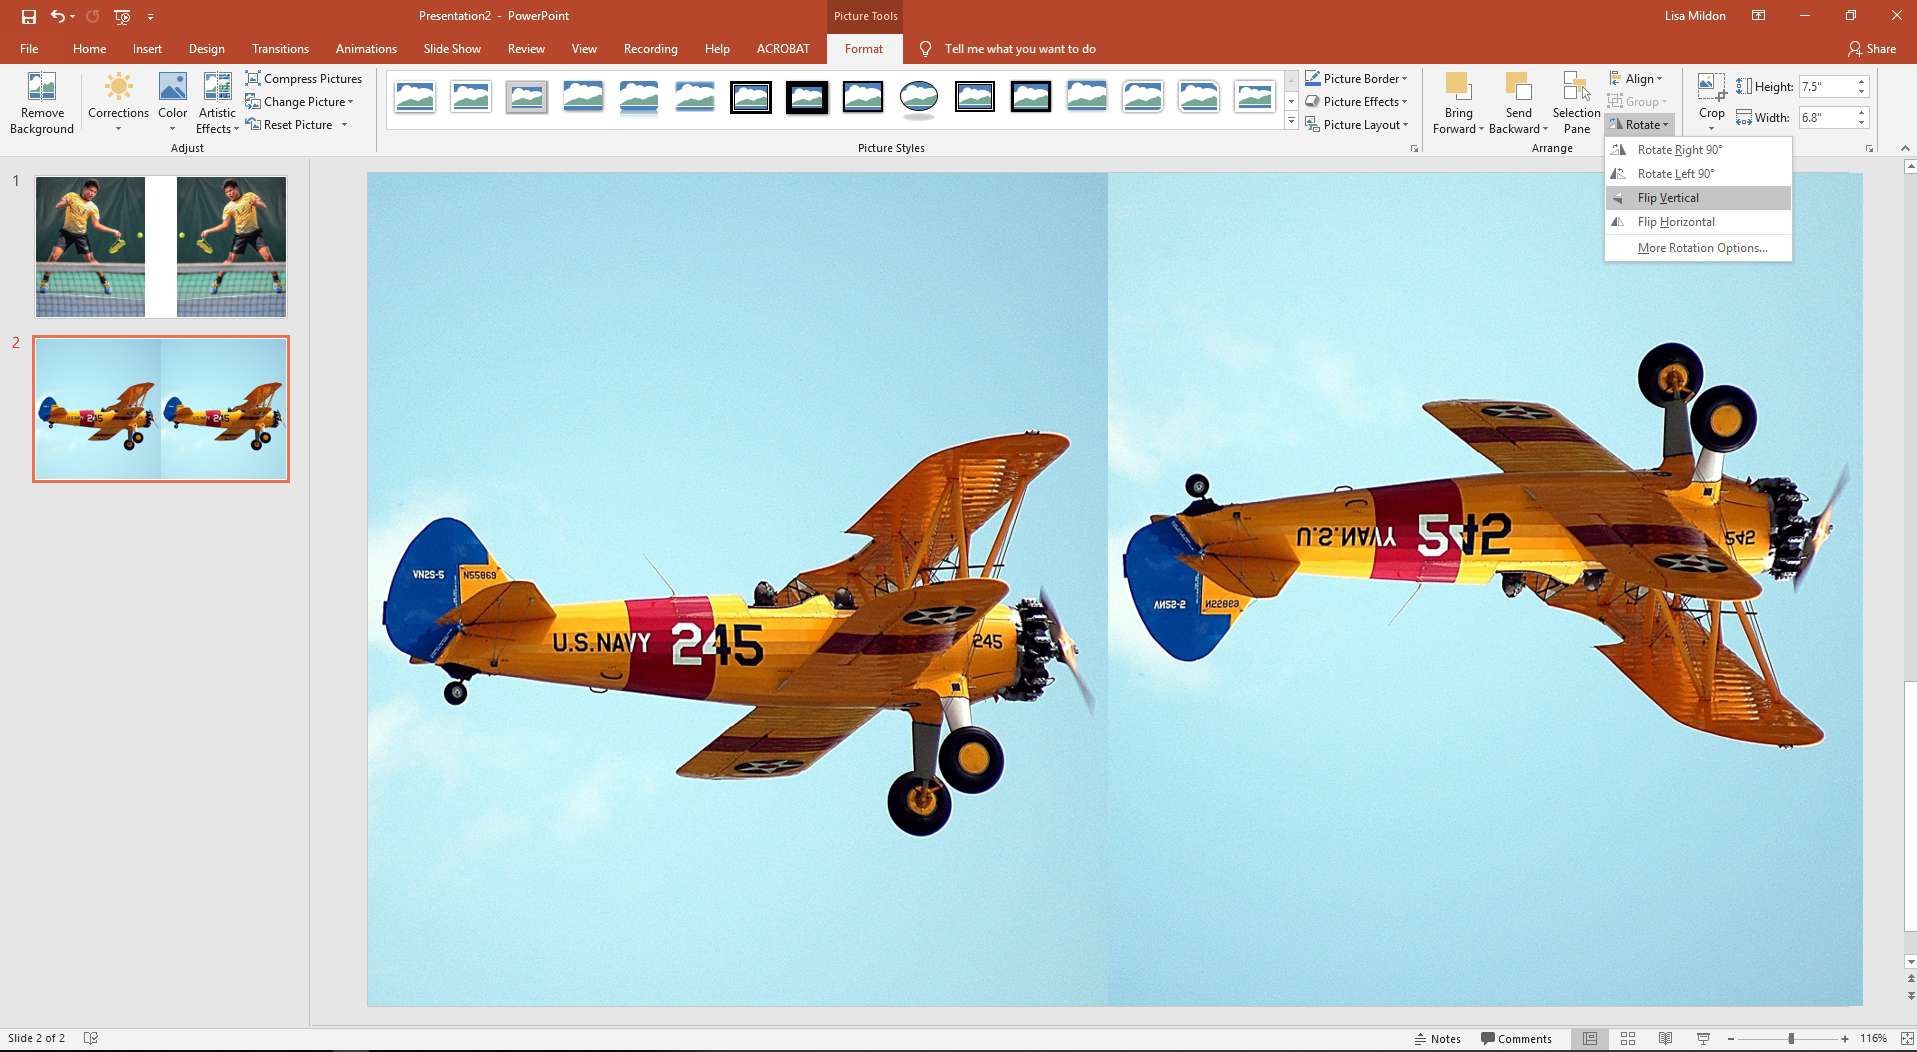The height and width of the screenshot is (1052, 1917).
Task: Click Fit slide to current window icon
Action: (1906, 1039)
